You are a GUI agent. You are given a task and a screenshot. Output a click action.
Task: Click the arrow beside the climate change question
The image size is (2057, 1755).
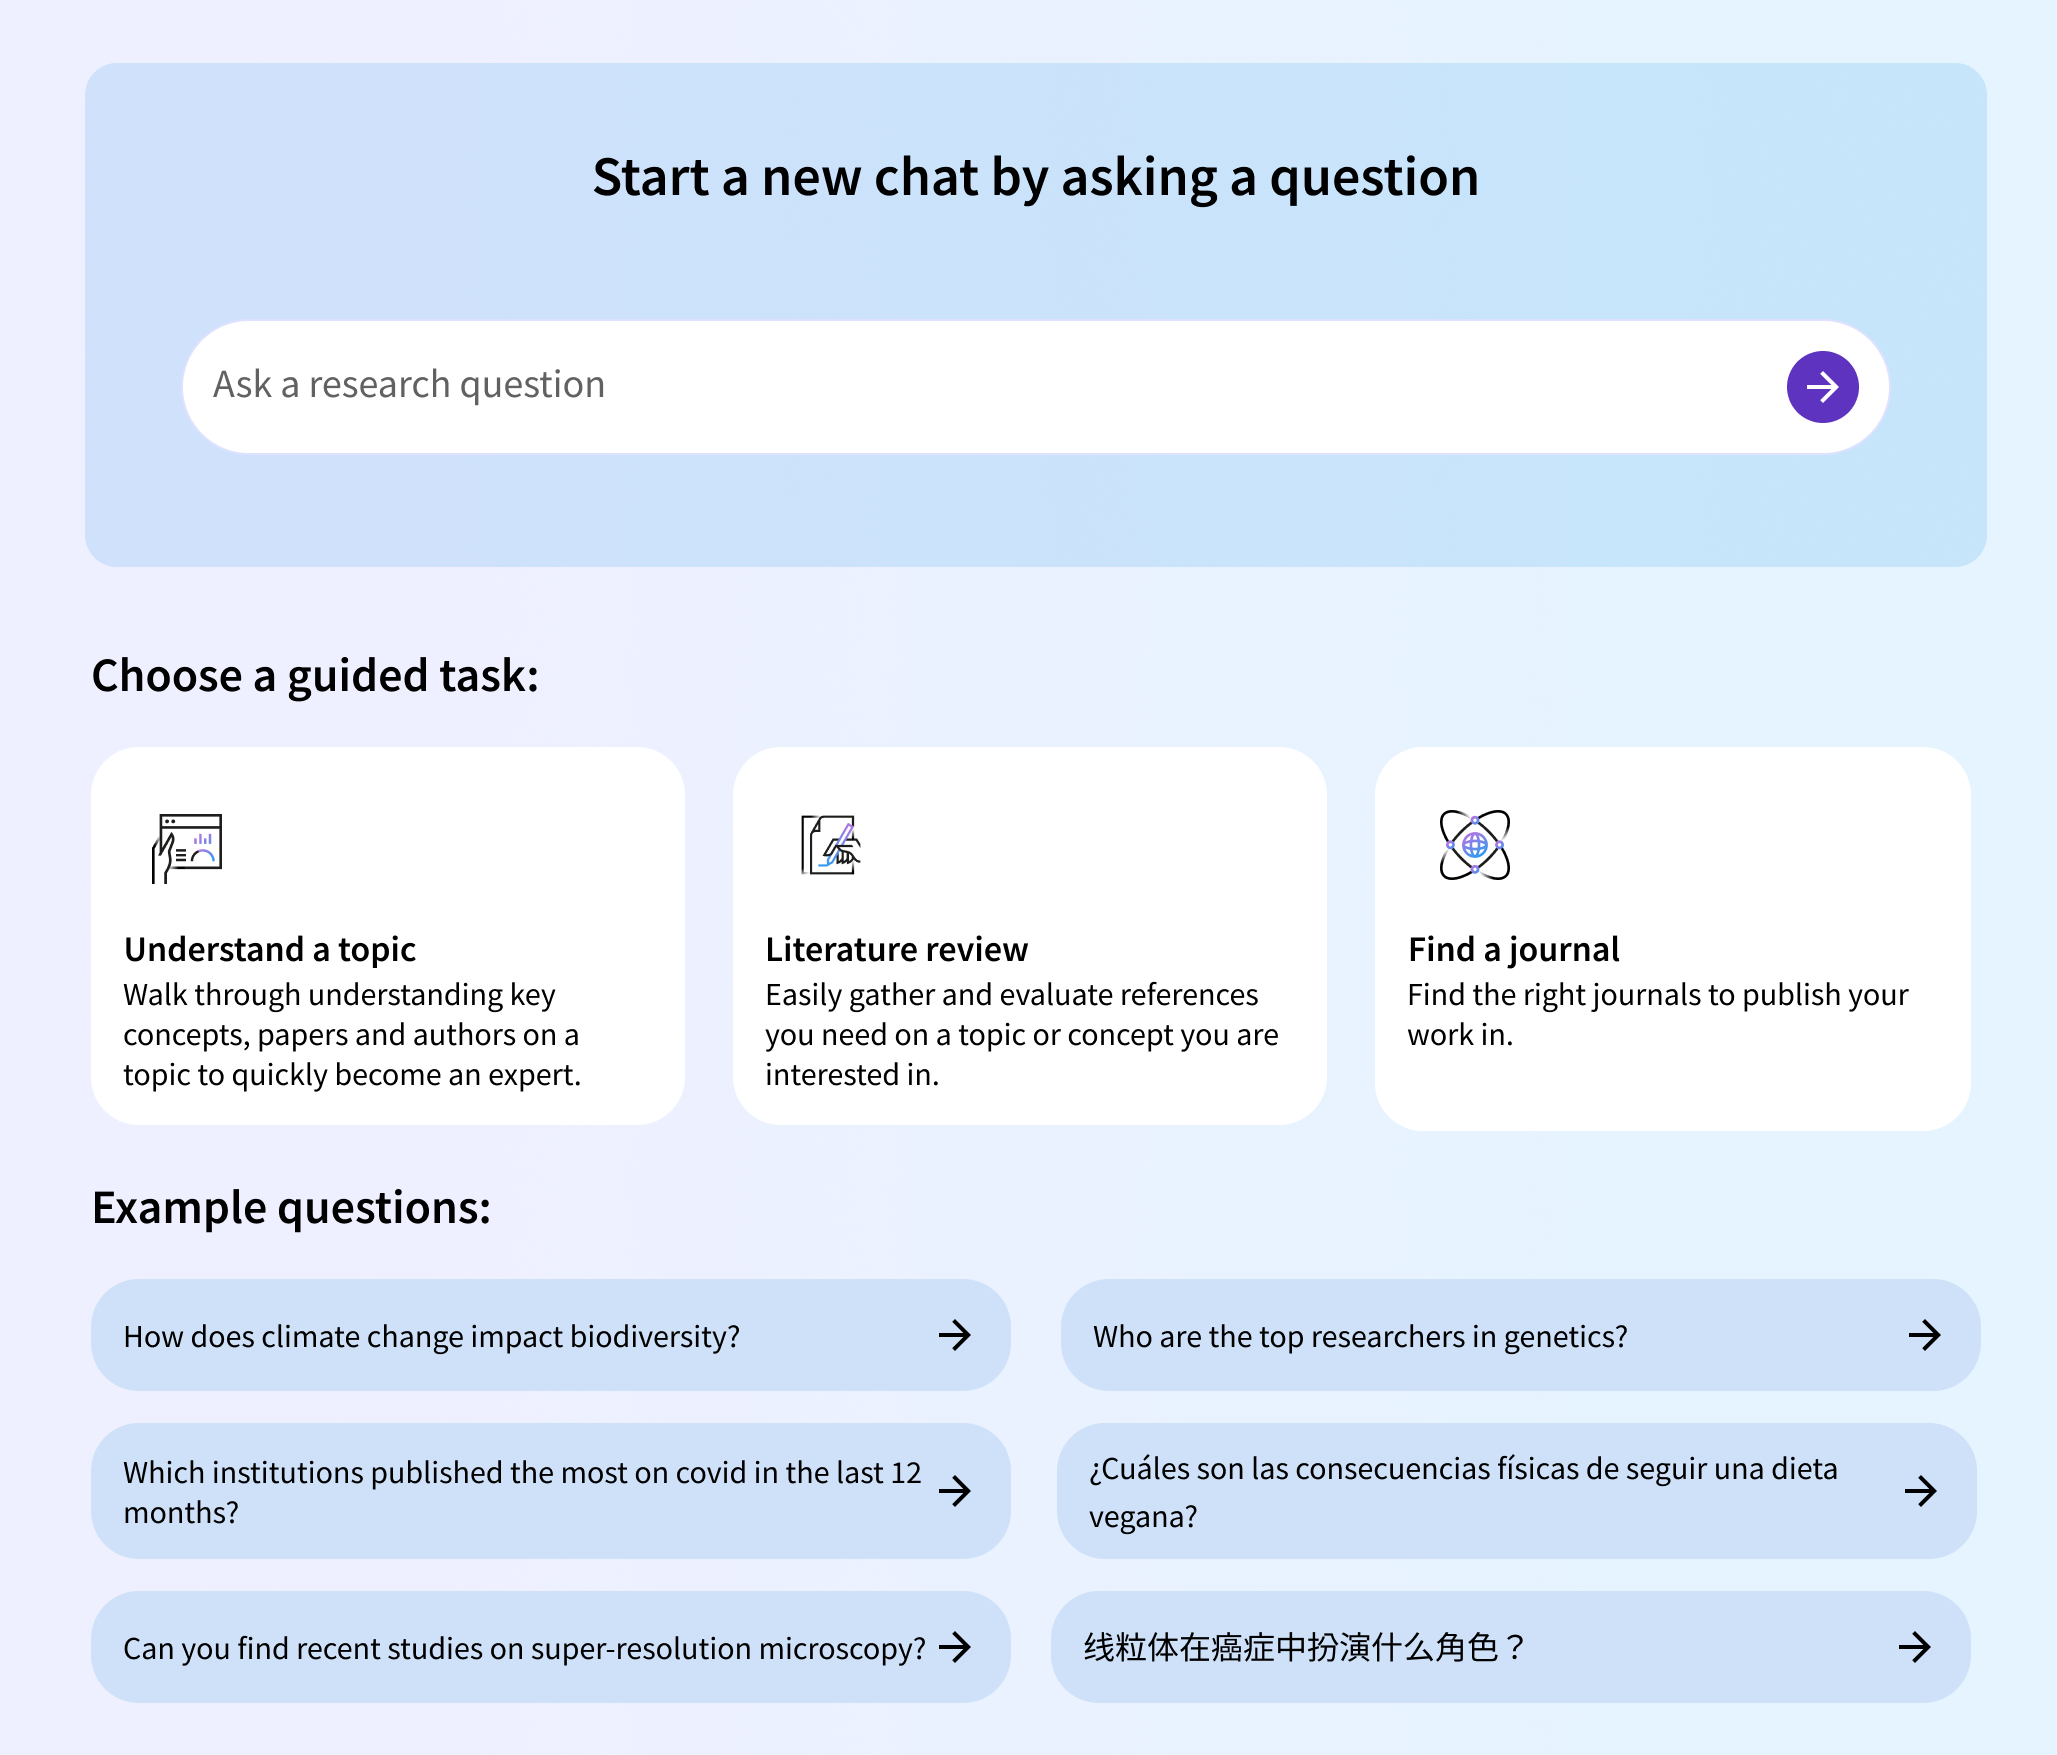(957, 1335)
